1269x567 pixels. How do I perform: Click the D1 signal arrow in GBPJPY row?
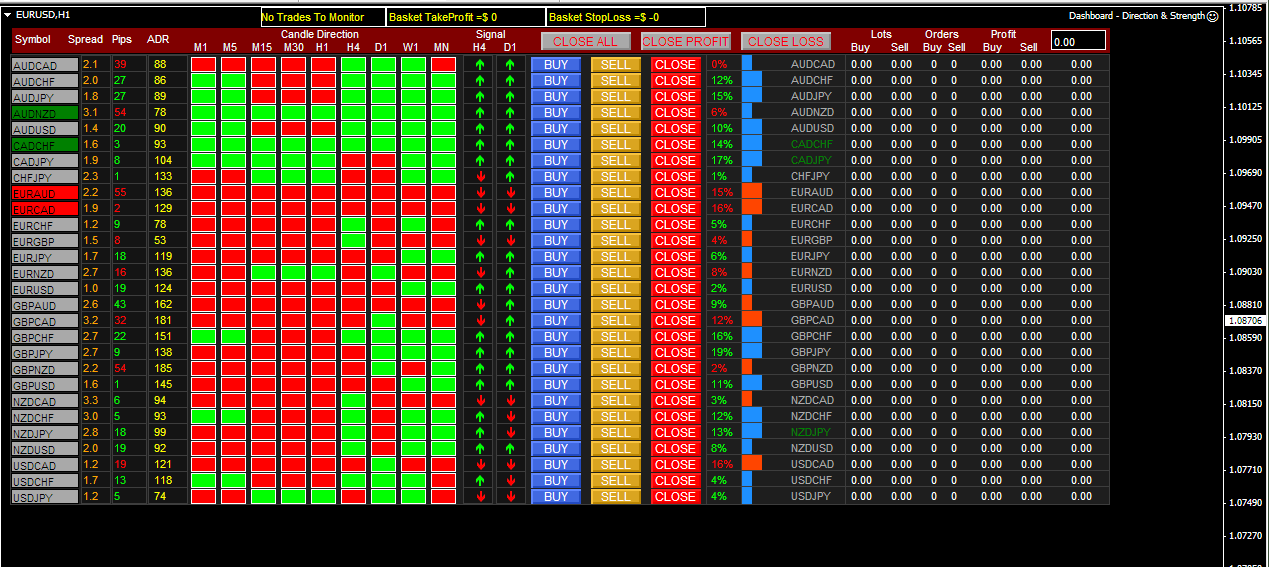click(x=510, y=352)
